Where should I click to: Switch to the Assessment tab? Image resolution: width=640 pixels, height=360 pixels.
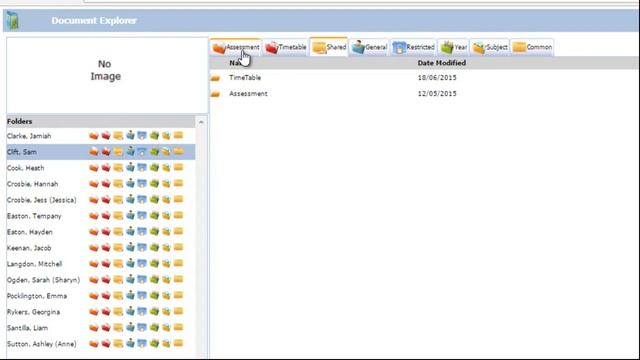pos(236,47)
